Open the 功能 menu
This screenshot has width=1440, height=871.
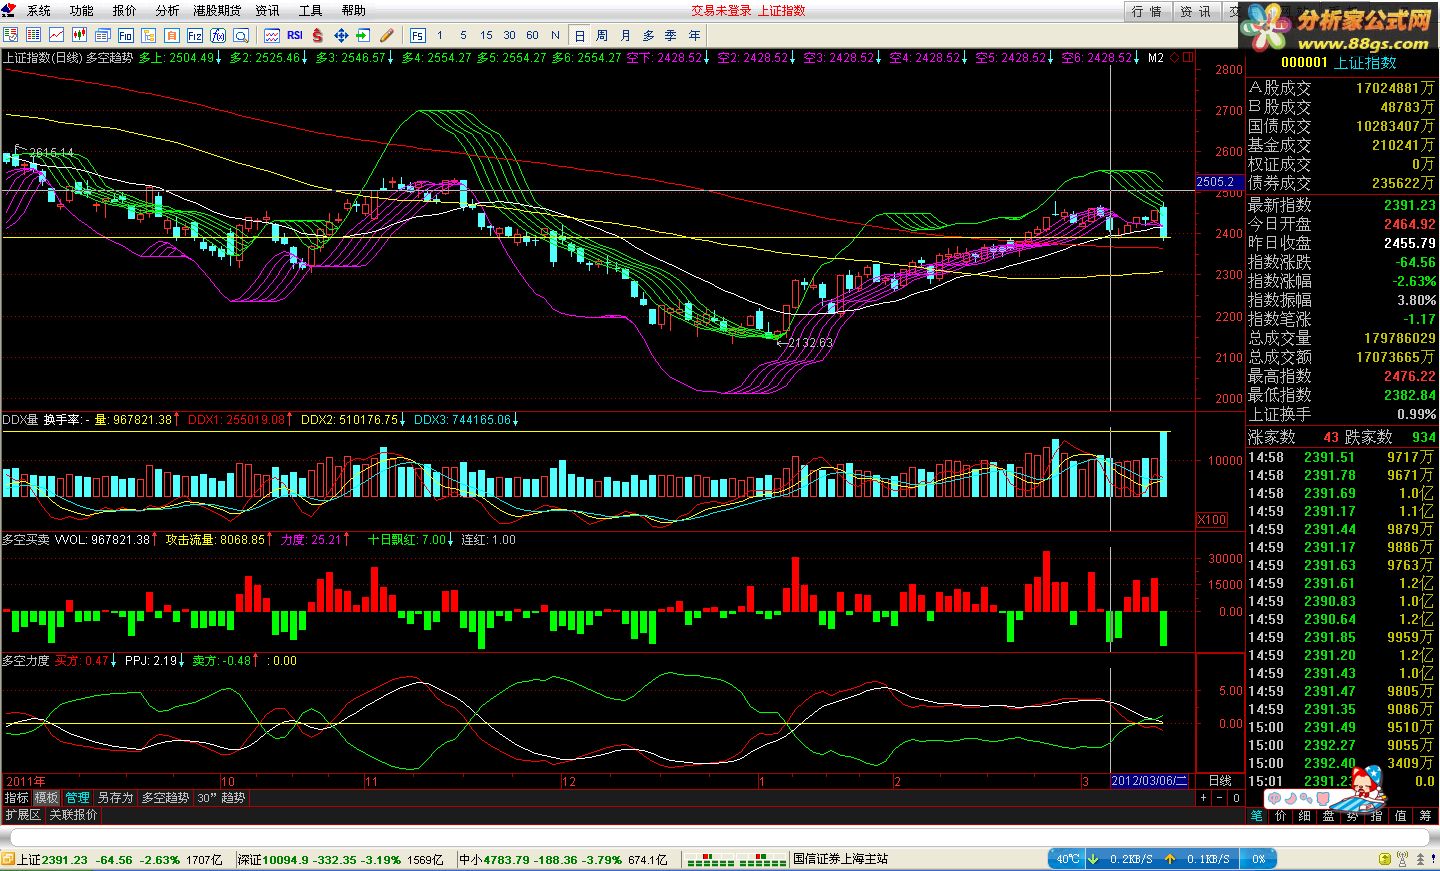tap(82, 11)
